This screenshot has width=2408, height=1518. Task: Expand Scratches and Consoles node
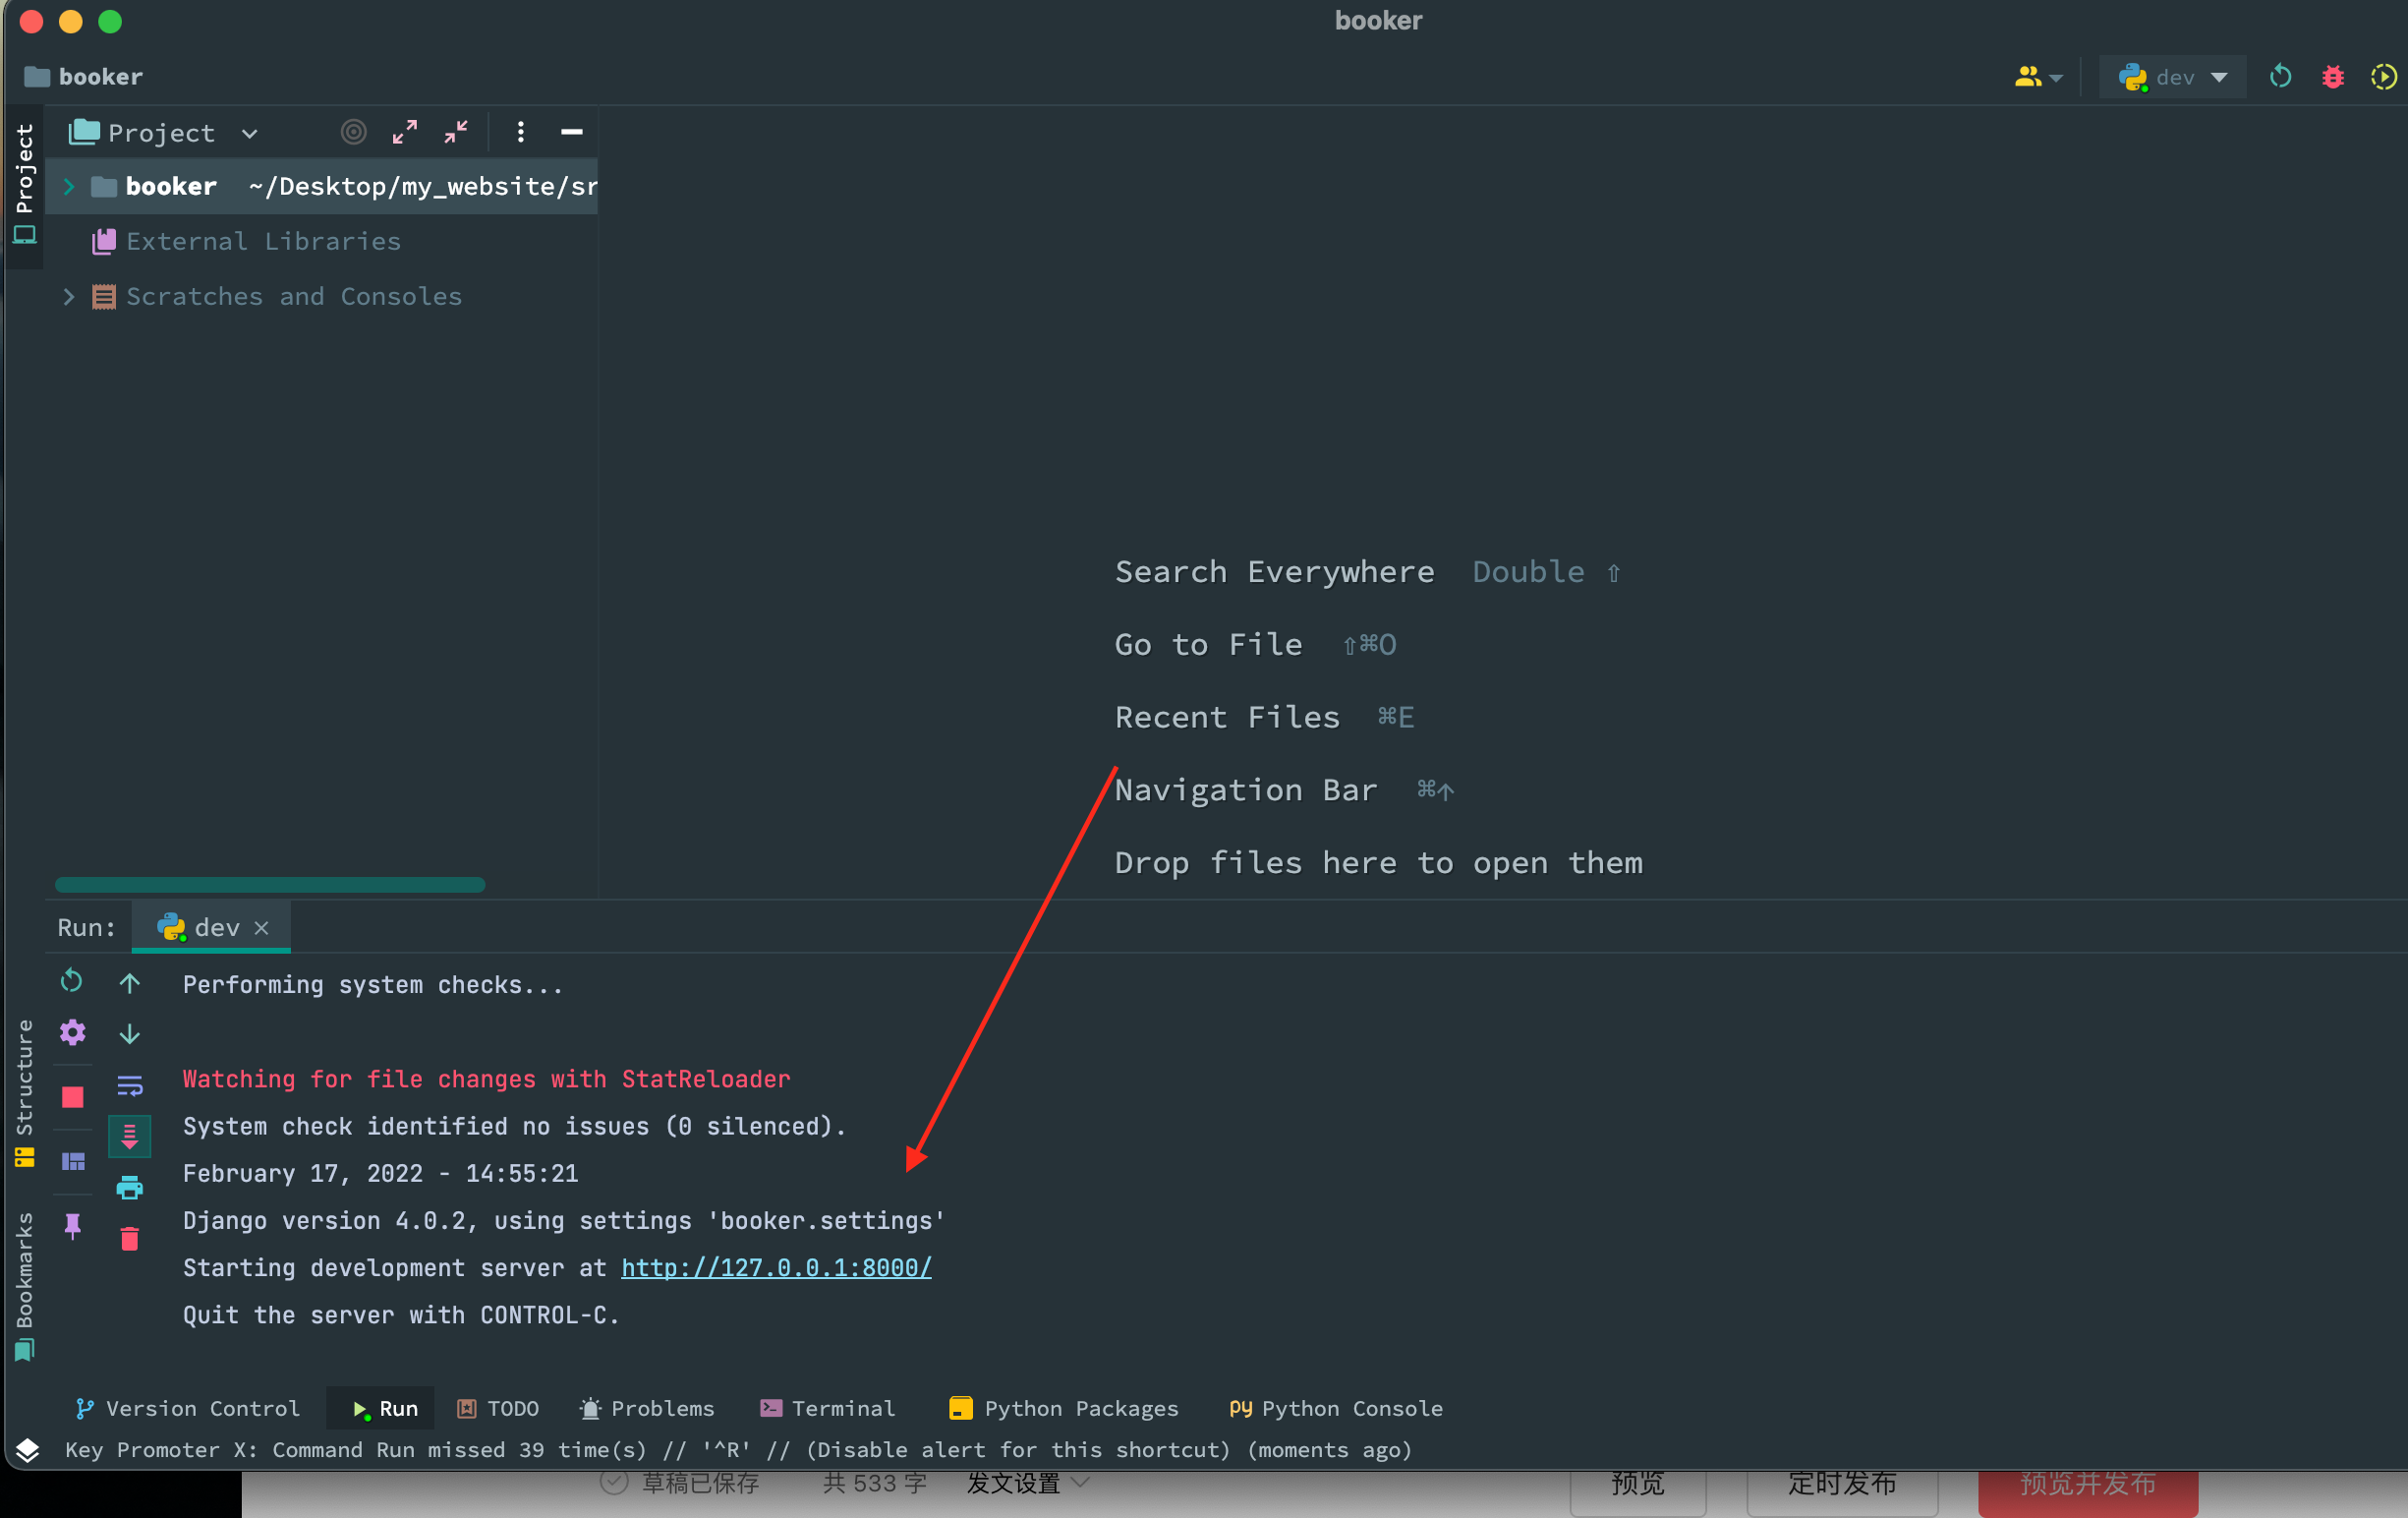pyautogui.click(x=69, y=296)
